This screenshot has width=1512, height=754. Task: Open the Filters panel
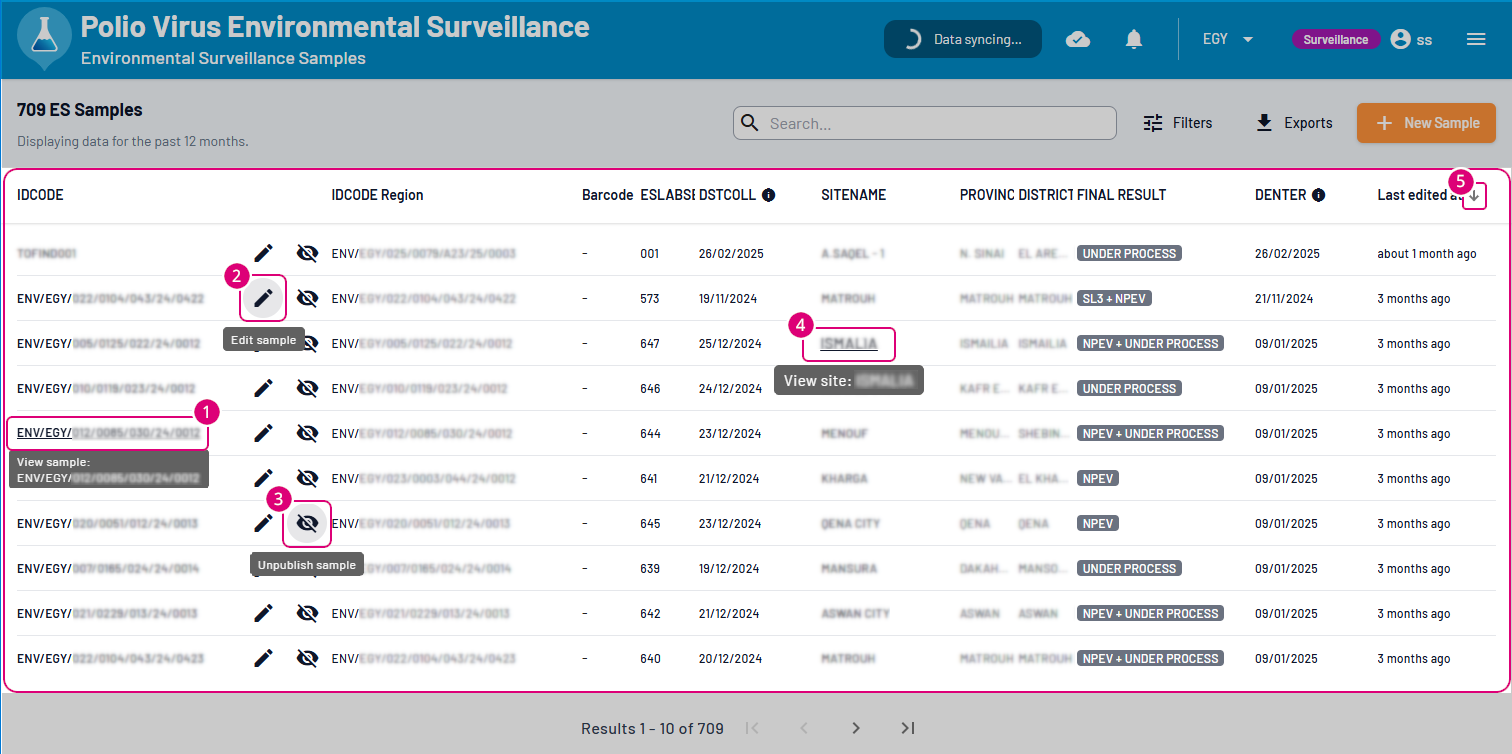point(1178,123)
